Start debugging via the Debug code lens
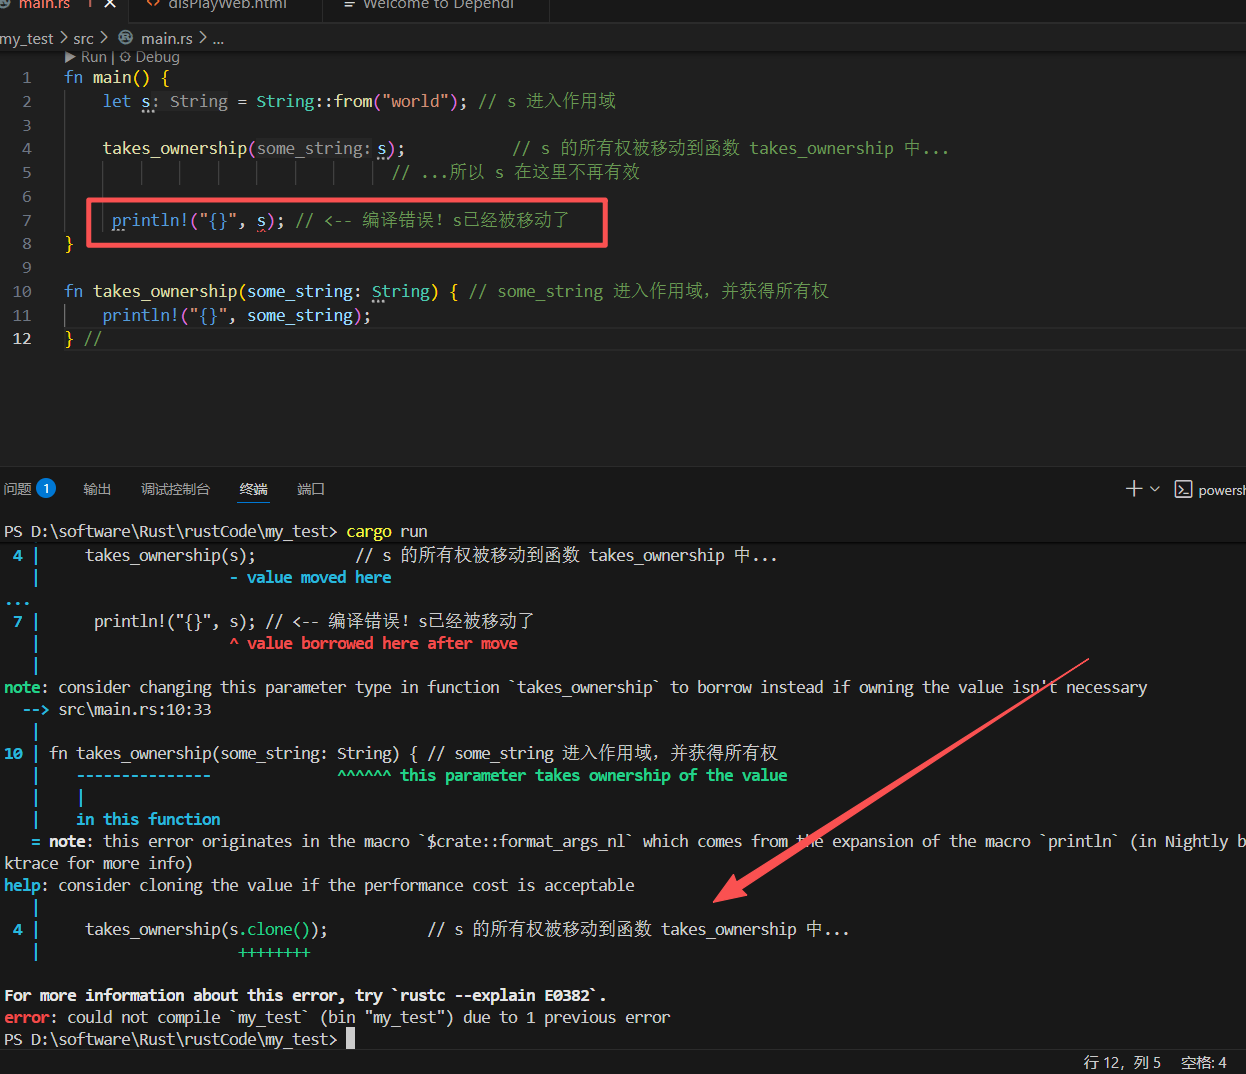 point(157,57)
